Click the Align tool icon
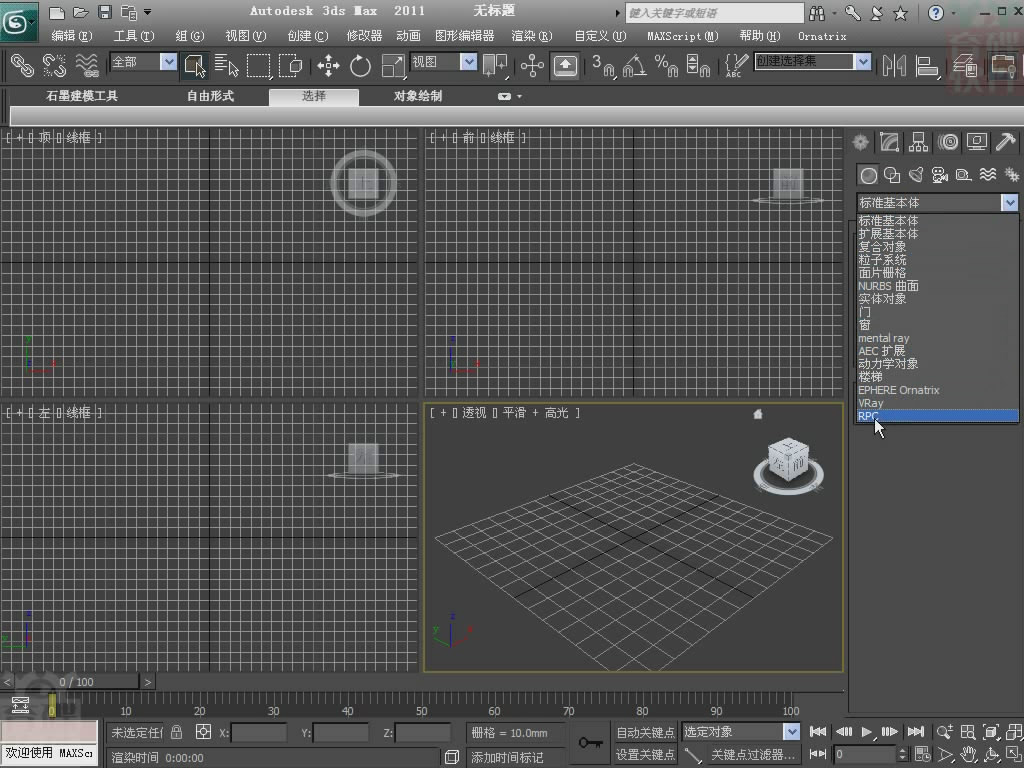Screen dimensions: 1024x768 click(x=926, y=65)
